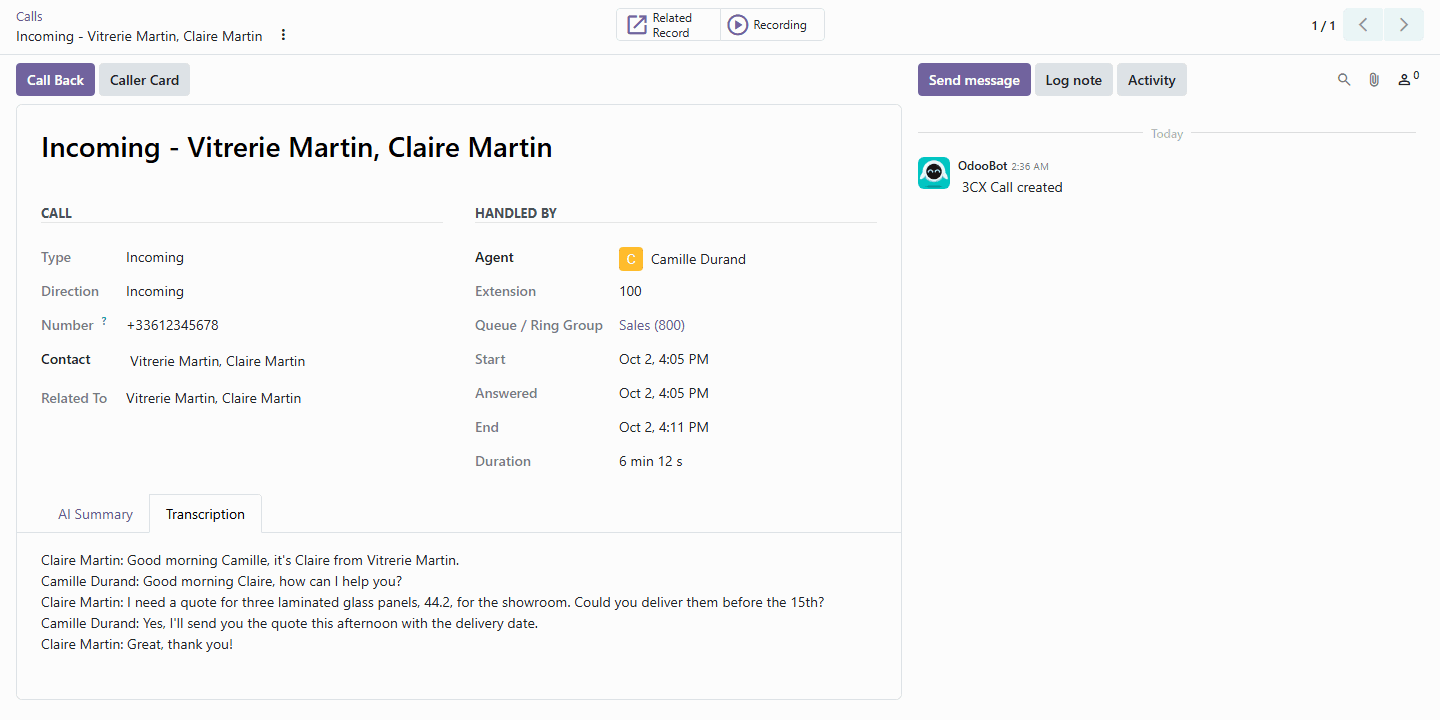Show the Number field help tooltip
The image size is (1440, 720).
coord(104,321)
